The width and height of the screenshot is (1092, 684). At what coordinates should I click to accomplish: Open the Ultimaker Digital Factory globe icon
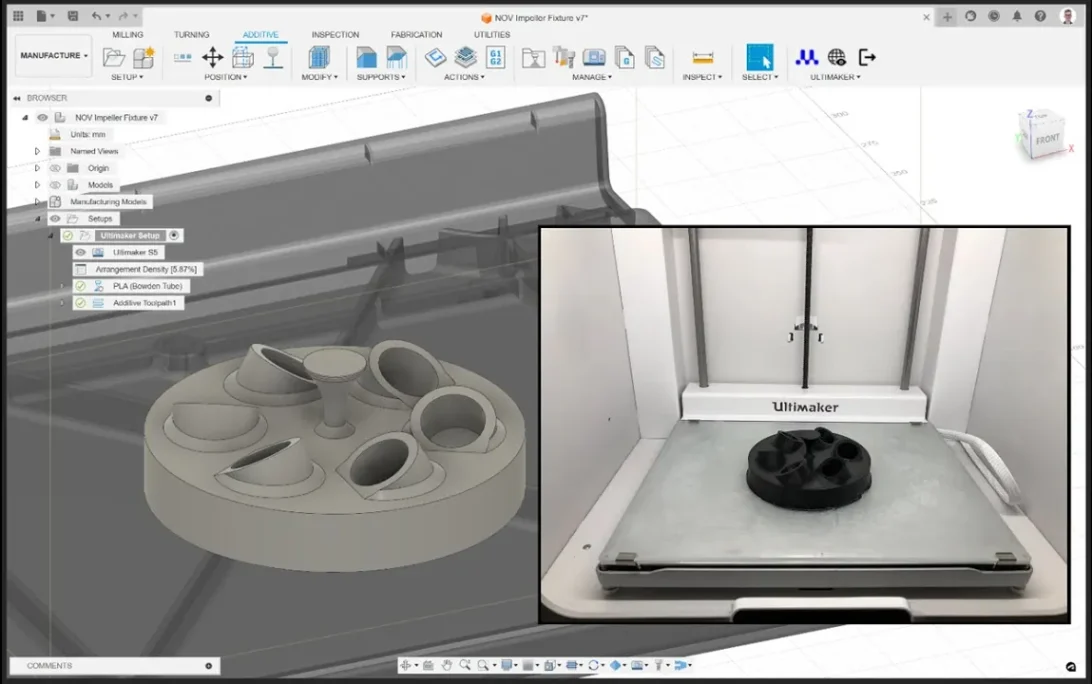[838, 58]
